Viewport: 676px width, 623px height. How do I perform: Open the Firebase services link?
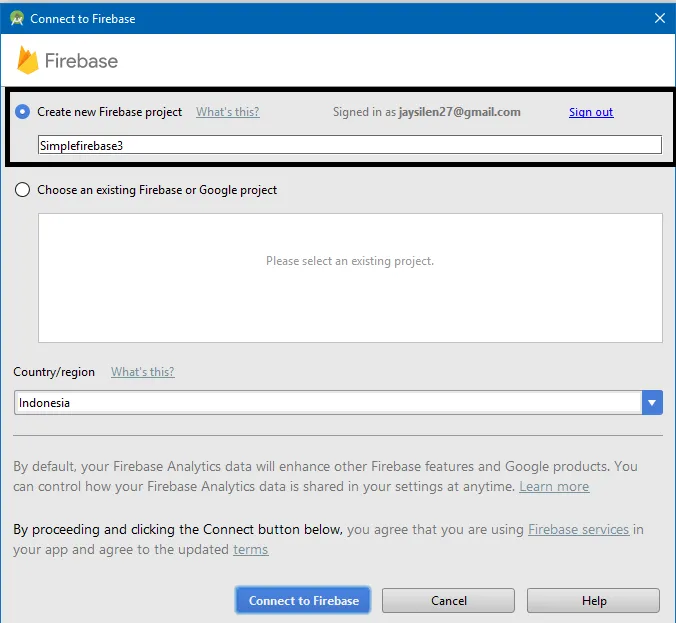pyautogui.click(x=578, y=529)
